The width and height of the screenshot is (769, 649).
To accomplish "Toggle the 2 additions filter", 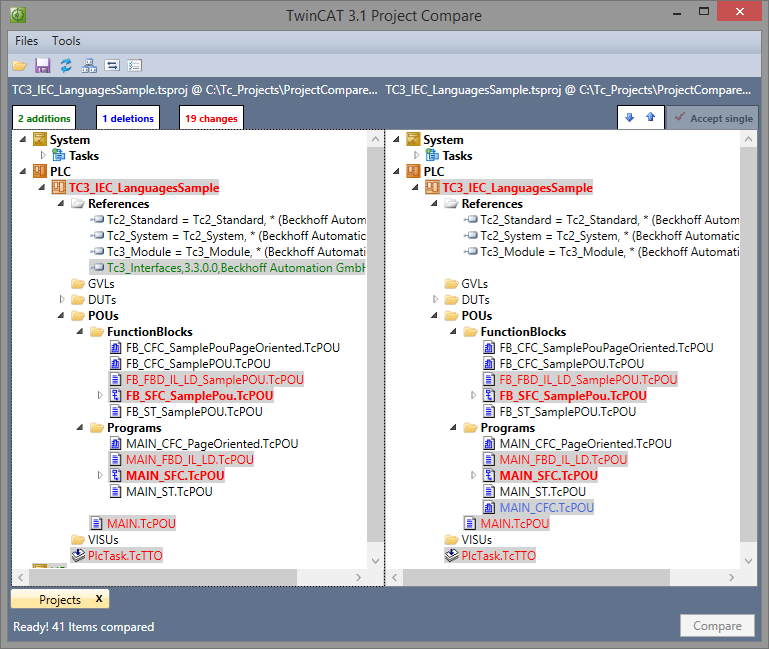I will (44, 118).
